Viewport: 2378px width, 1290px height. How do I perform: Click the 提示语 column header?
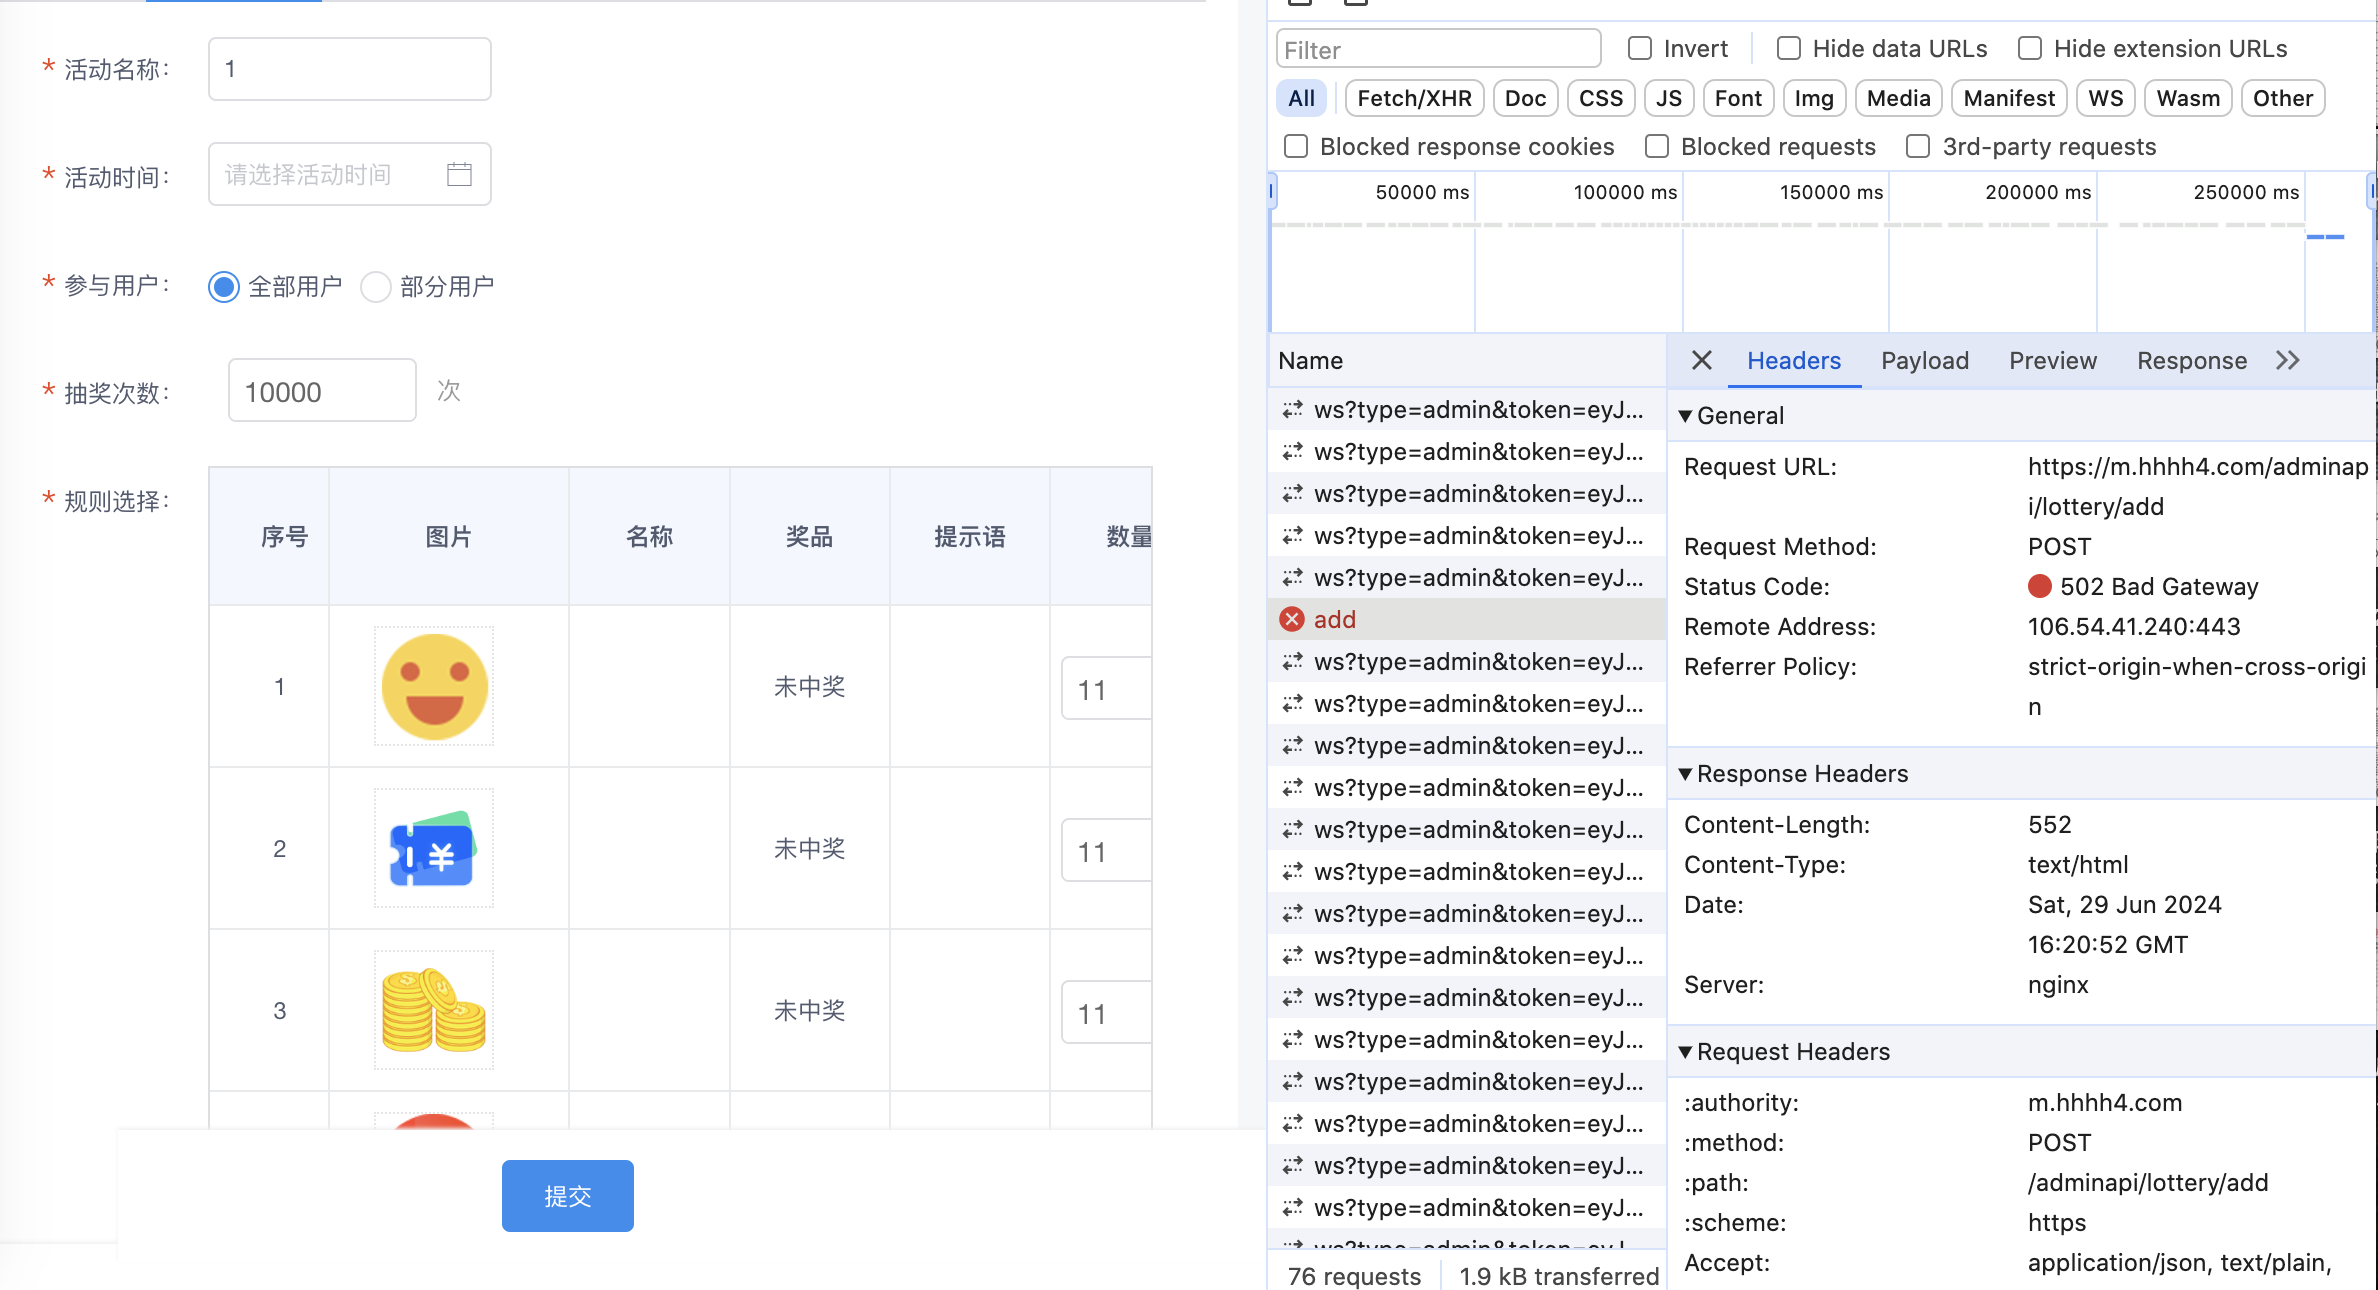pos(969,537)
